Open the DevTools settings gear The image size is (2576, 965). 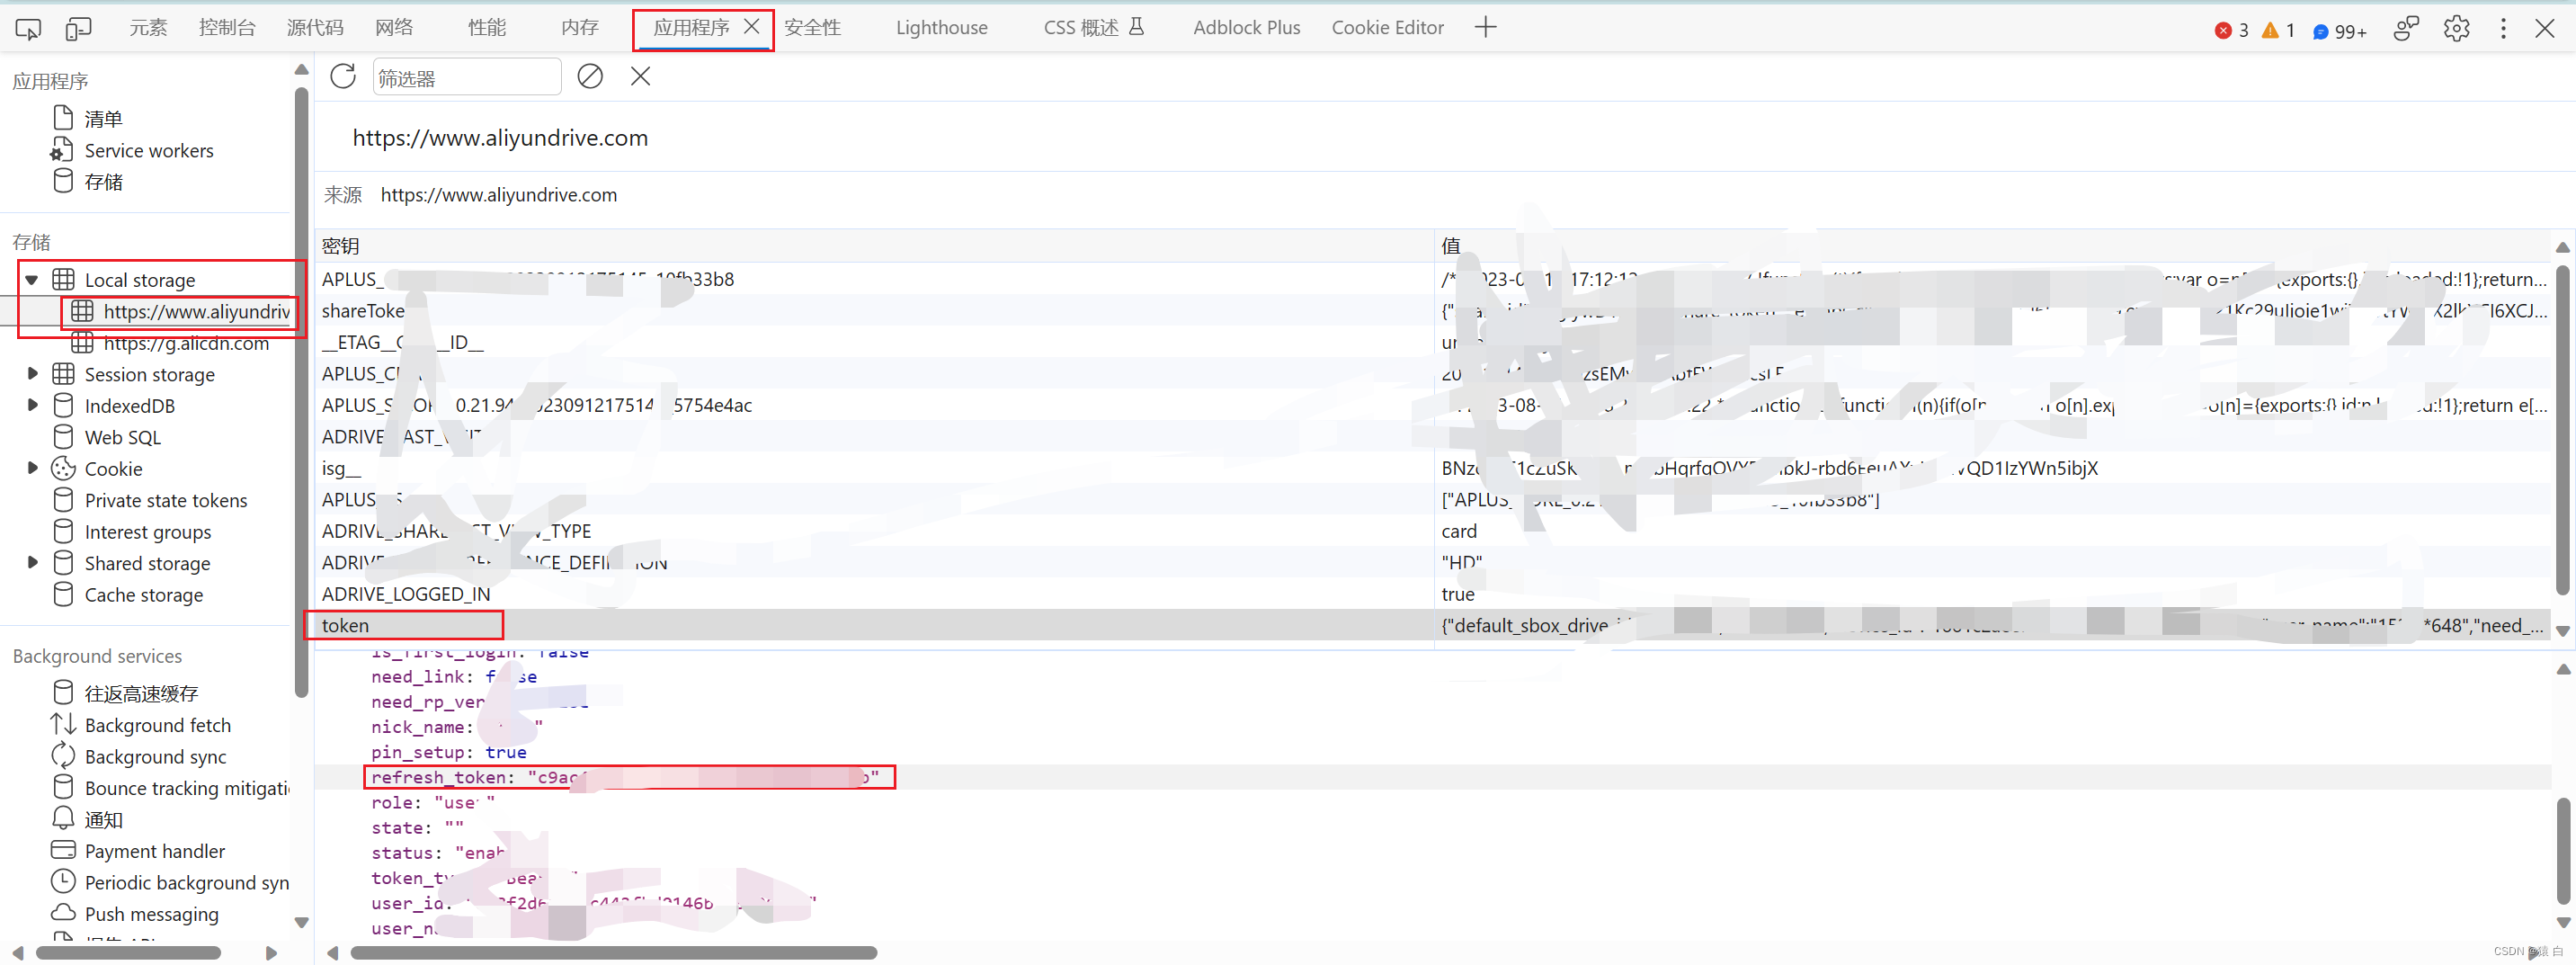(x=2456, y=29)
